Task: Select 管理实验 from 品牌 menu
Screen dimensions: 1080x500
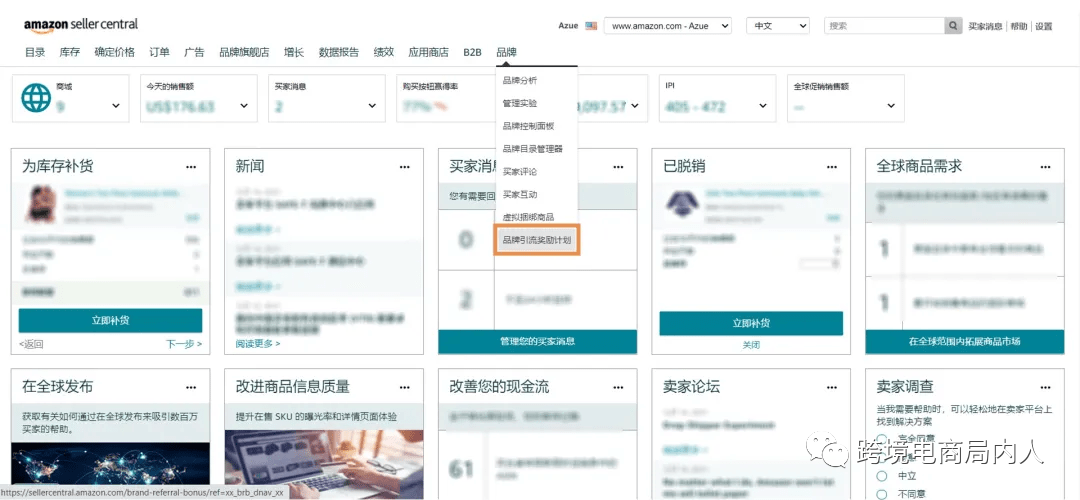Action: [x=520, y=103]
